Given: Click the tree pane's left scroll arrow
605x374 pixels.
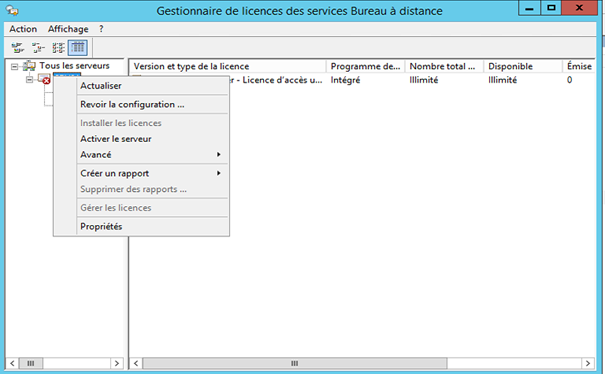Looking at the screenshot, I should coord(12,363).
